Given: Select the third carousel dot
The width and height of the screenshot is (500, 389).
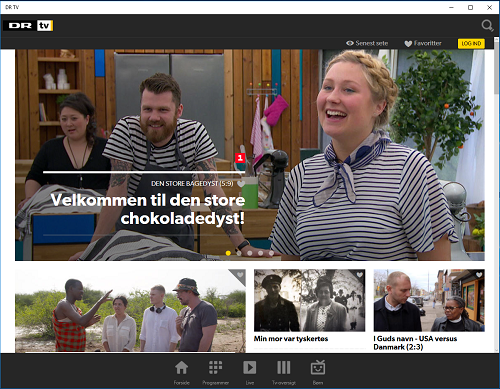Looking at the screenshot, I should [x=250, y=253].
